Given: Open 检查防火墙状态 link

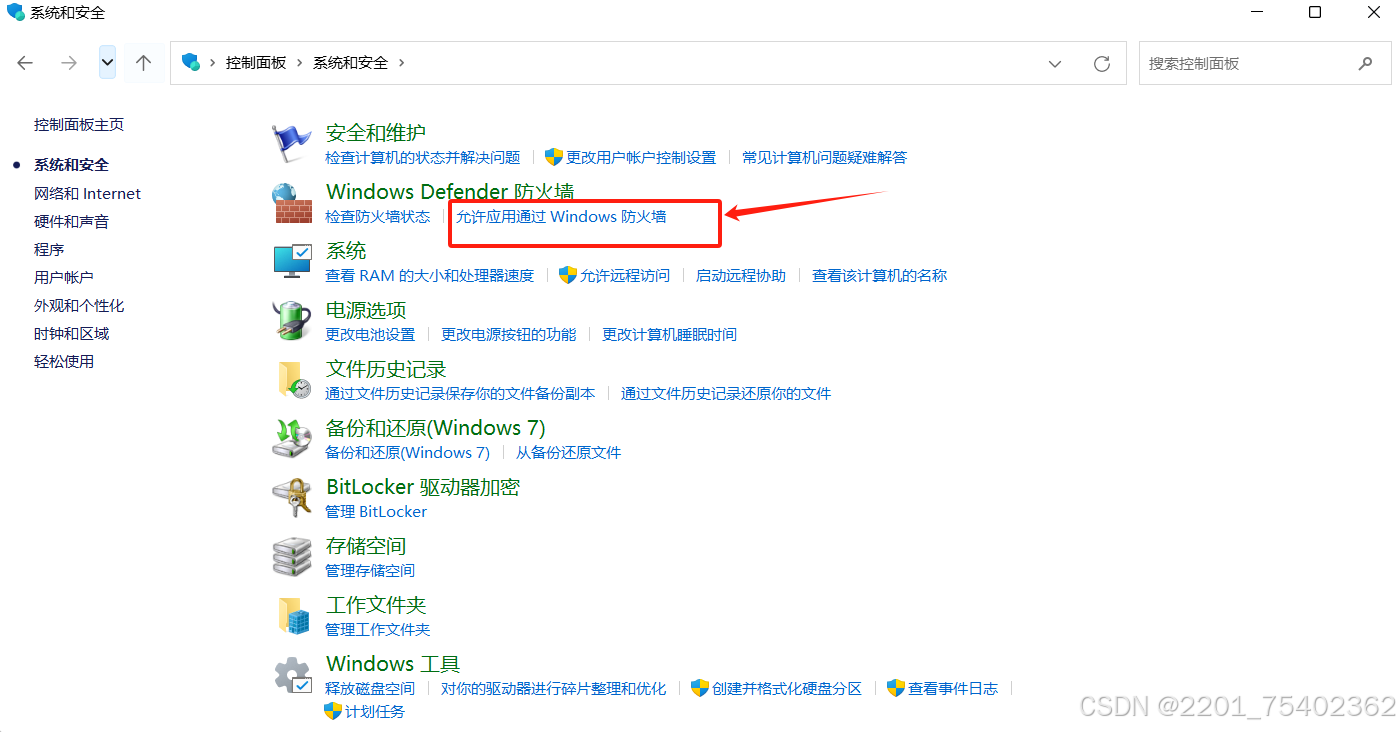Looking at the screenshot, I should (x=378, y=216).
